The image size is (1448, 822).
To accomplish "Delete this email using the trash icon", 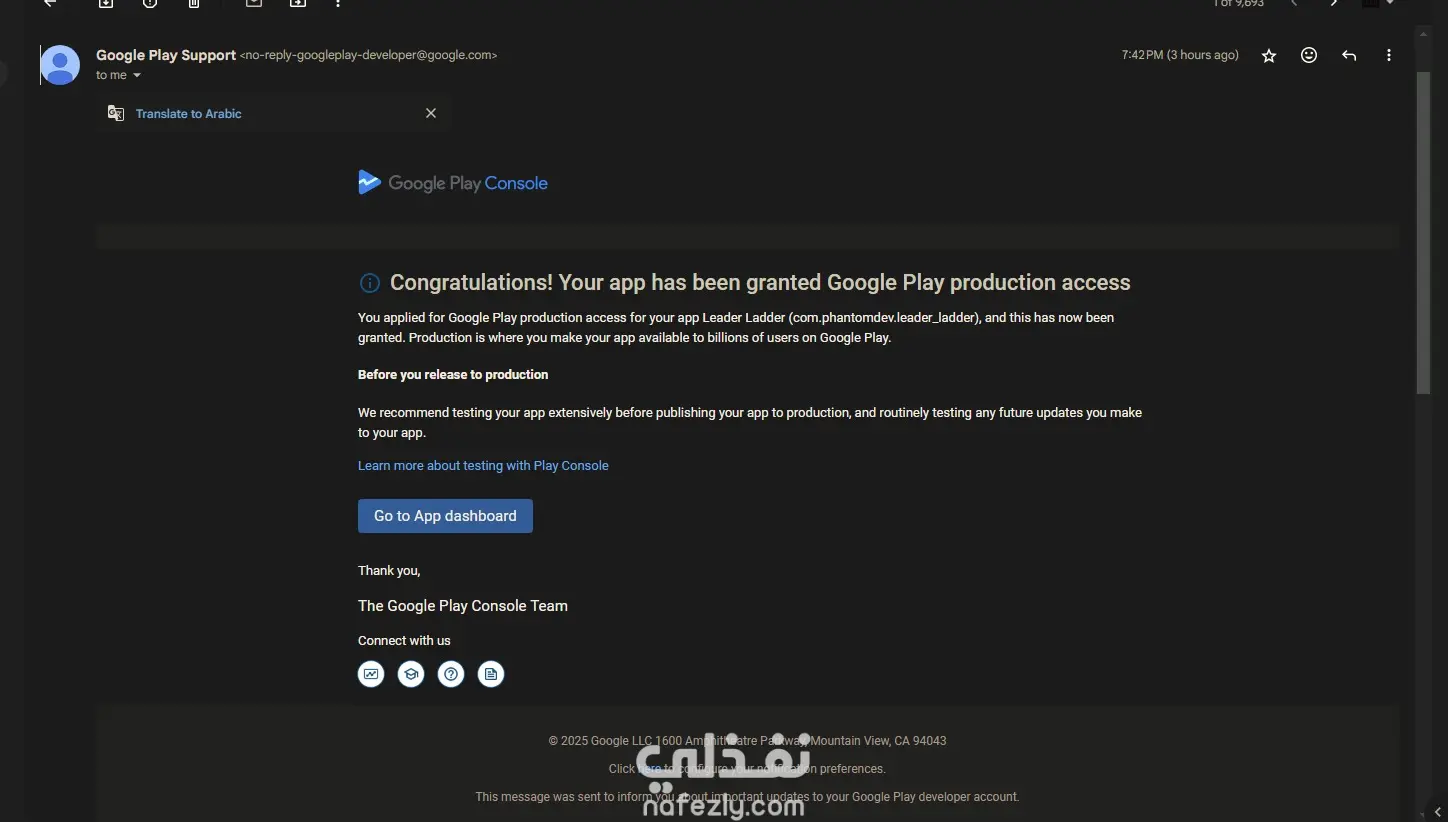I will click(x=194, y=4).
